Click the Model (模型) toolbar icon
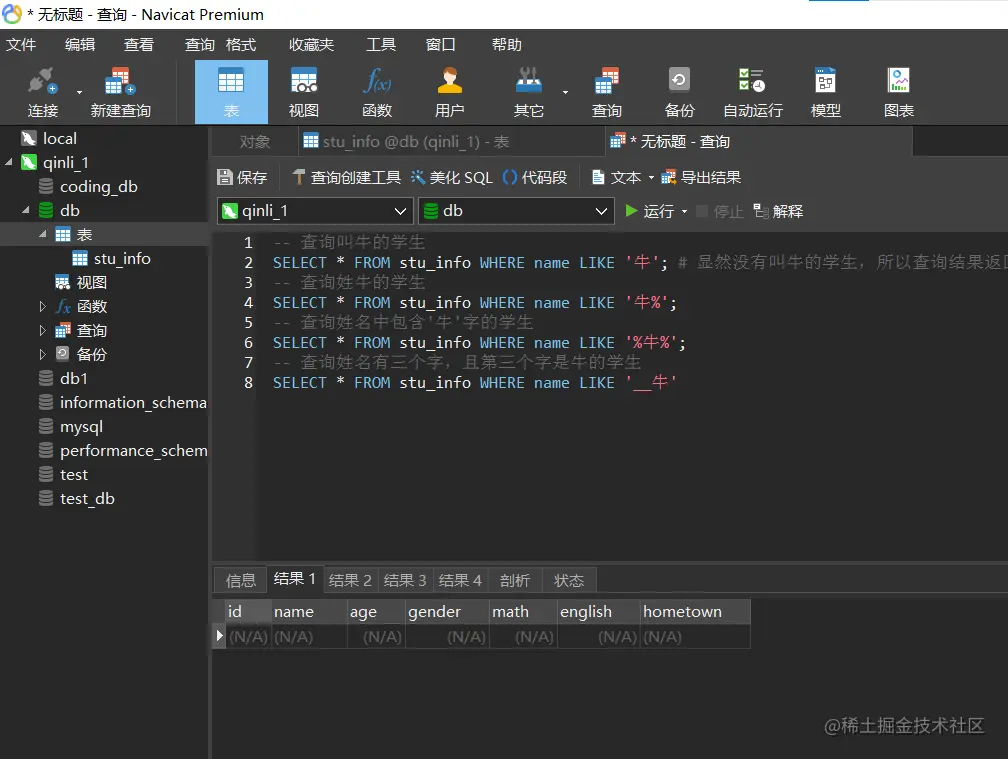Image resolution: width=1008 pixels, height=759 pixels. click(825, 93)
